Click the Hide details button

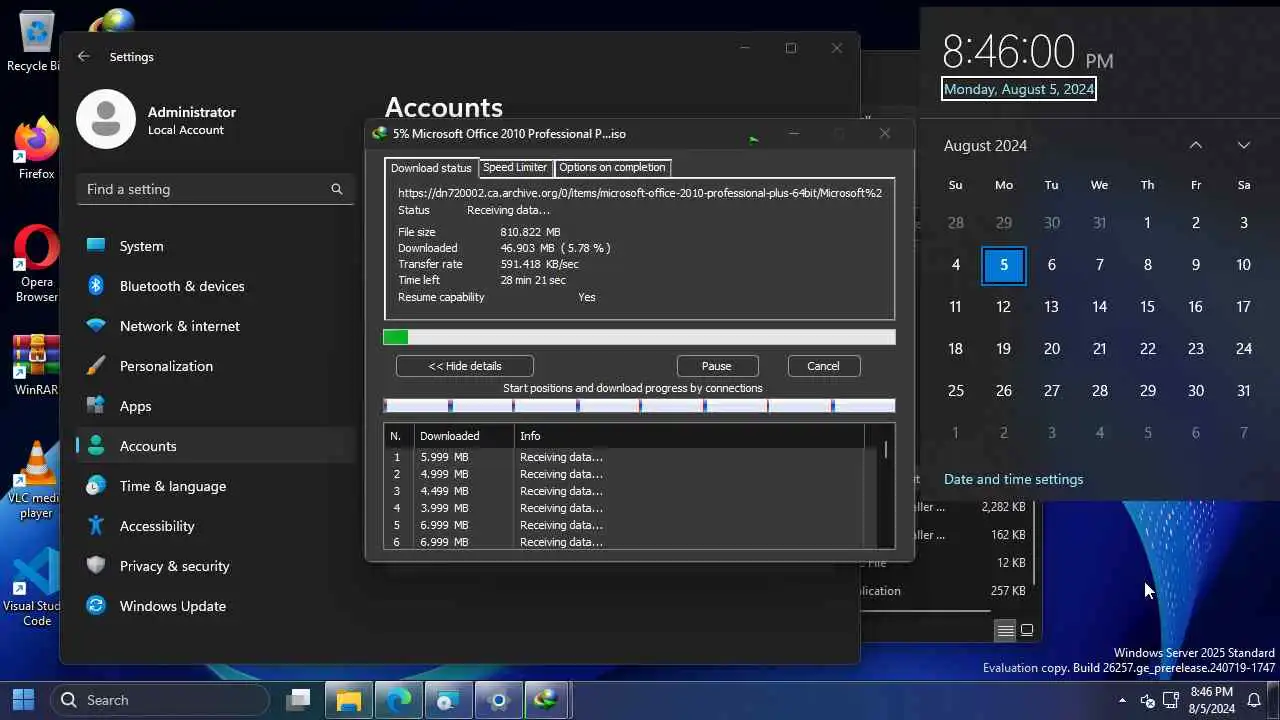(x=465, y=366)
